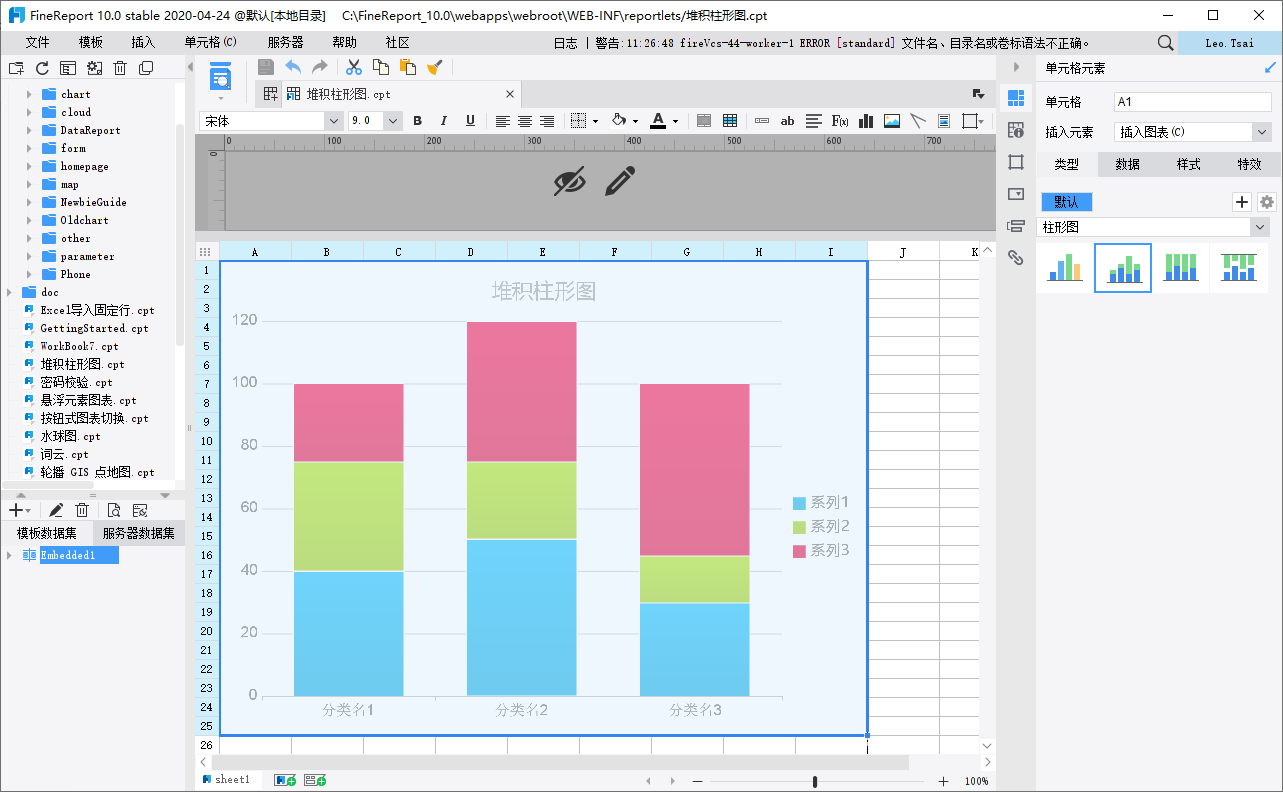
Task: Select the WorkBook7.cpt file
Action: [80, 347]
